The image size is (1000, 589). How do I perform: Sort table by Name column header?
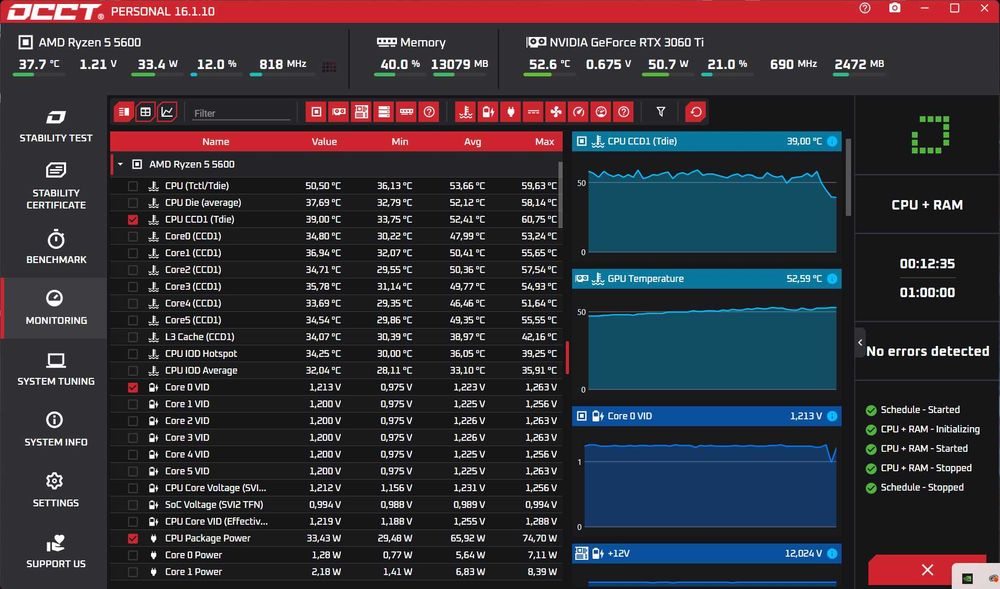(216, 142)
